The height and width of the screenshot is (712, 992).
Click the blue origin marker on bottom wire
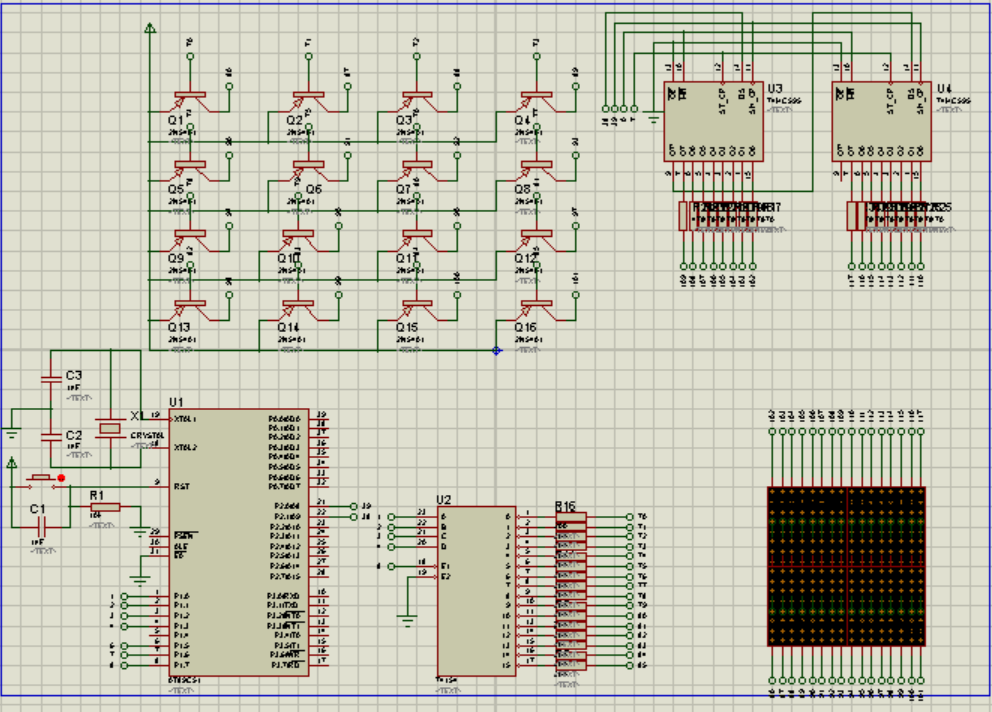[x=497, y=350]
